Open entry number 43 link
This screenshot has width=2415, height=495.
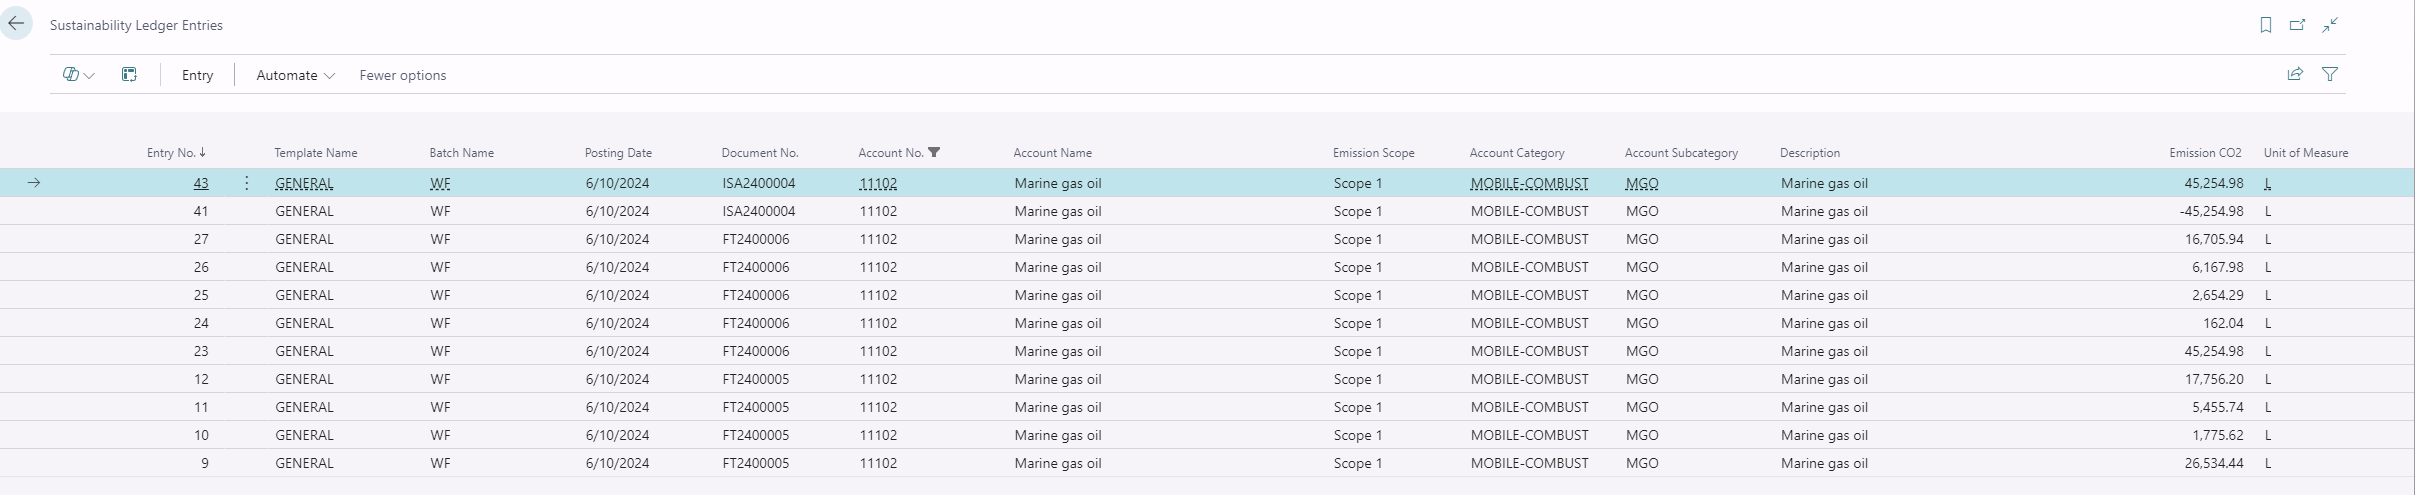[201, 184]
